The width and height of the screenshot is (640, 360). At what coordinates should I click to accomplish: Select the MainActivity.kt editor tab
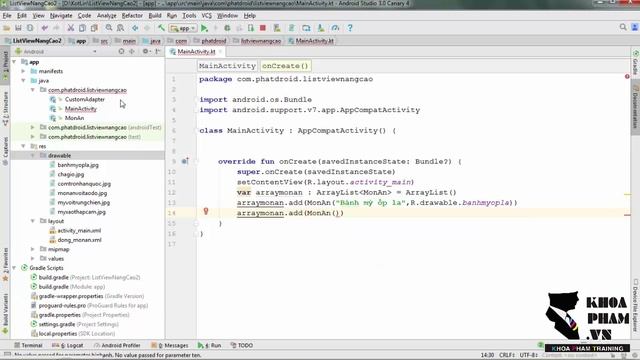click(196, 52)
